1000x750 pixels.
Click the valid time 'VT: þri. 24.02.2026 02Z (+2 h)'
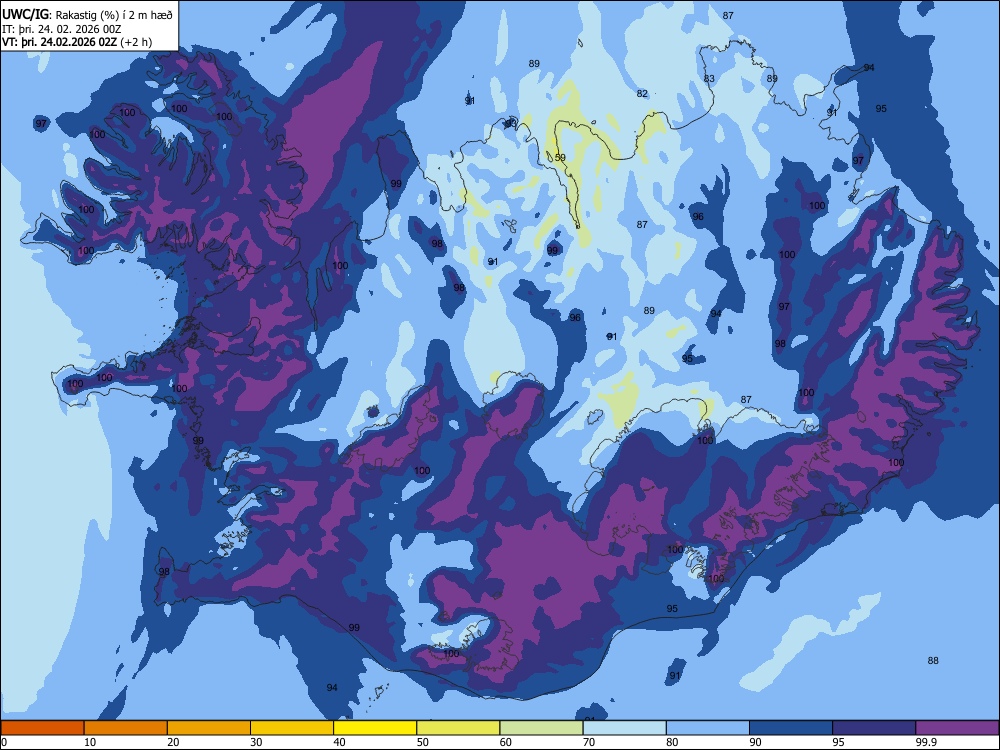click(x=77, y=42)
